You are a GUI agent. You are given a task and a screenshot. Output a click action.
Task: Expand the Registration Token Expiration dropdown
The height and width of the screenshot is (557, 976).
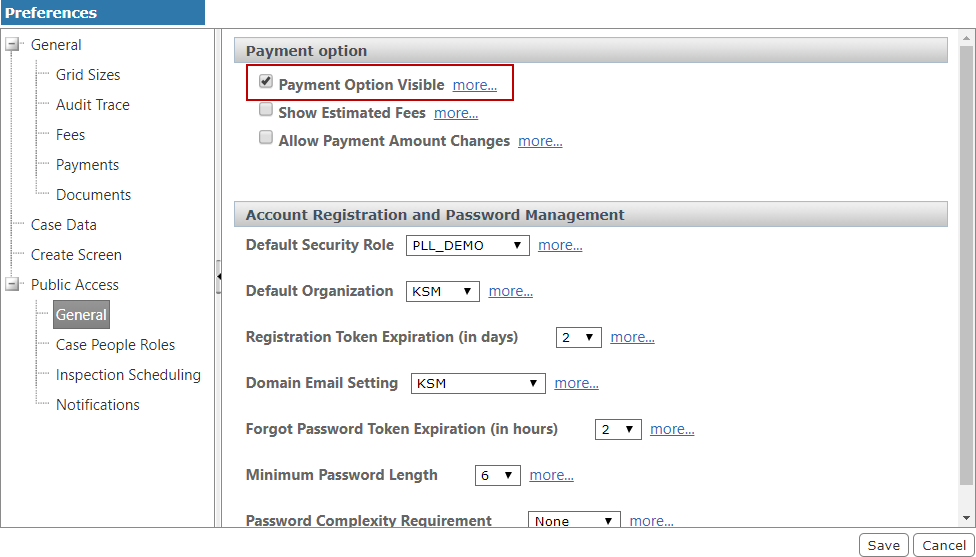pyautogui.click(x=578, y=337)
